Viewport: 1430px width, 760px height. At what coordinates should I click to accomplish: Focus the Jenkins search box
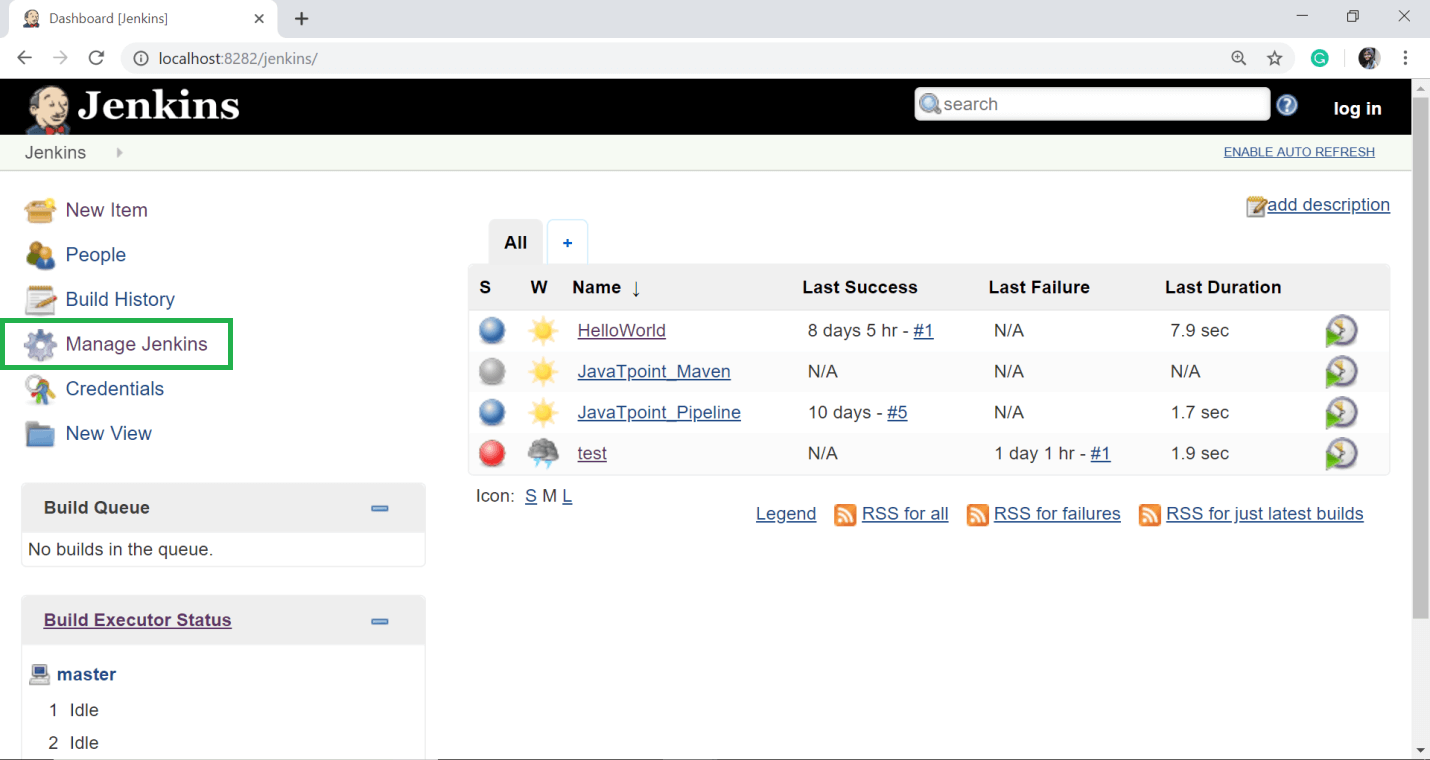coord(1092,104)
